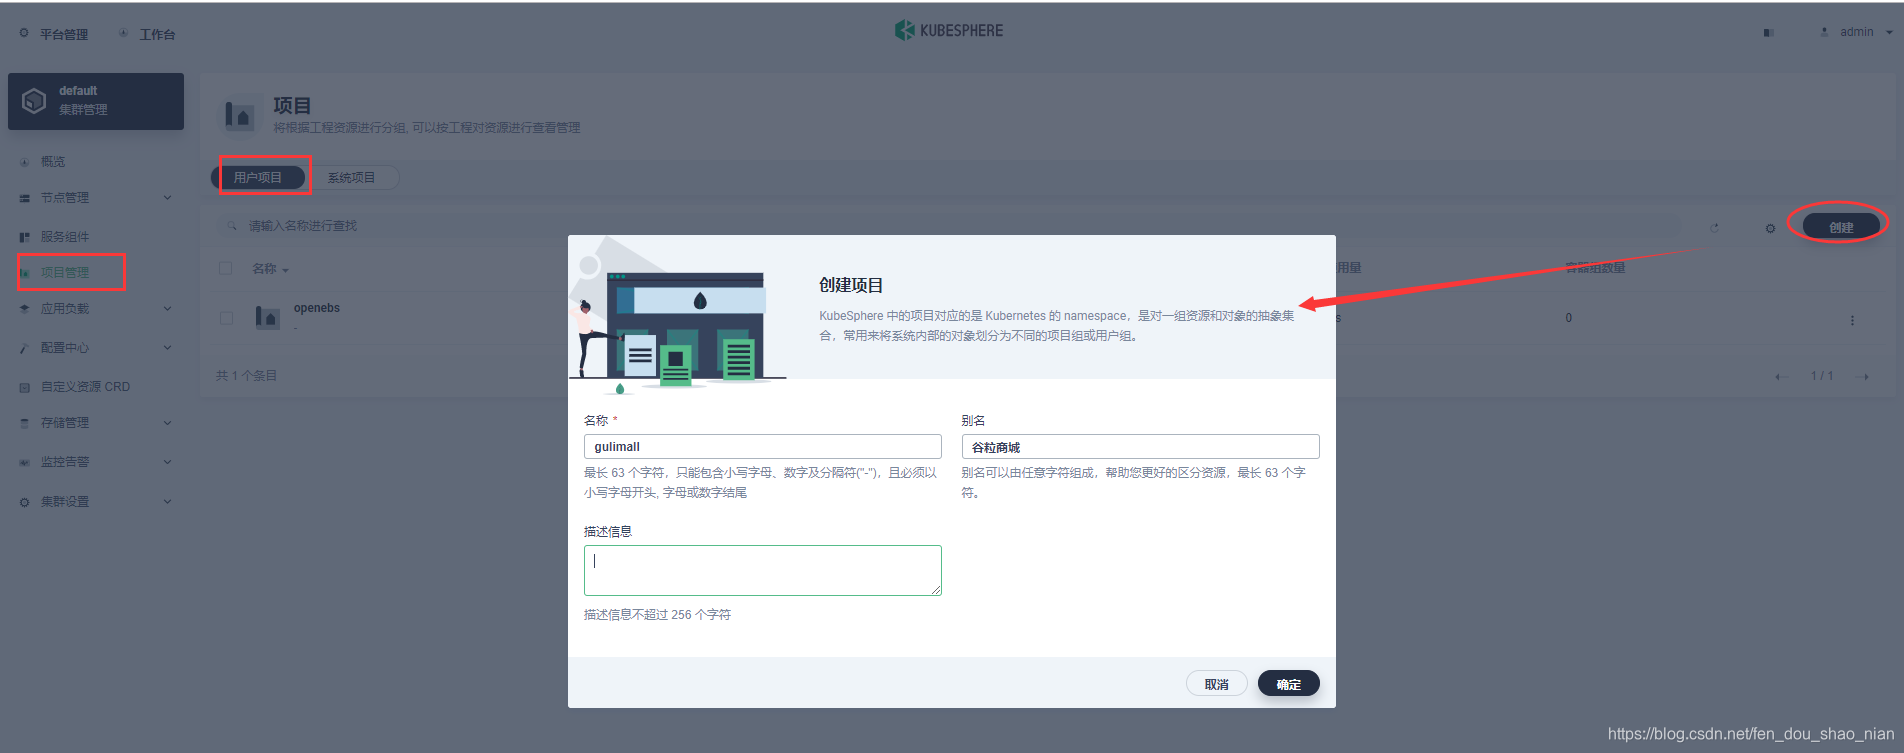Select the default 集群管理 cluster card
The width and height of the screenshot is (1904, 753).
point(96,101)
